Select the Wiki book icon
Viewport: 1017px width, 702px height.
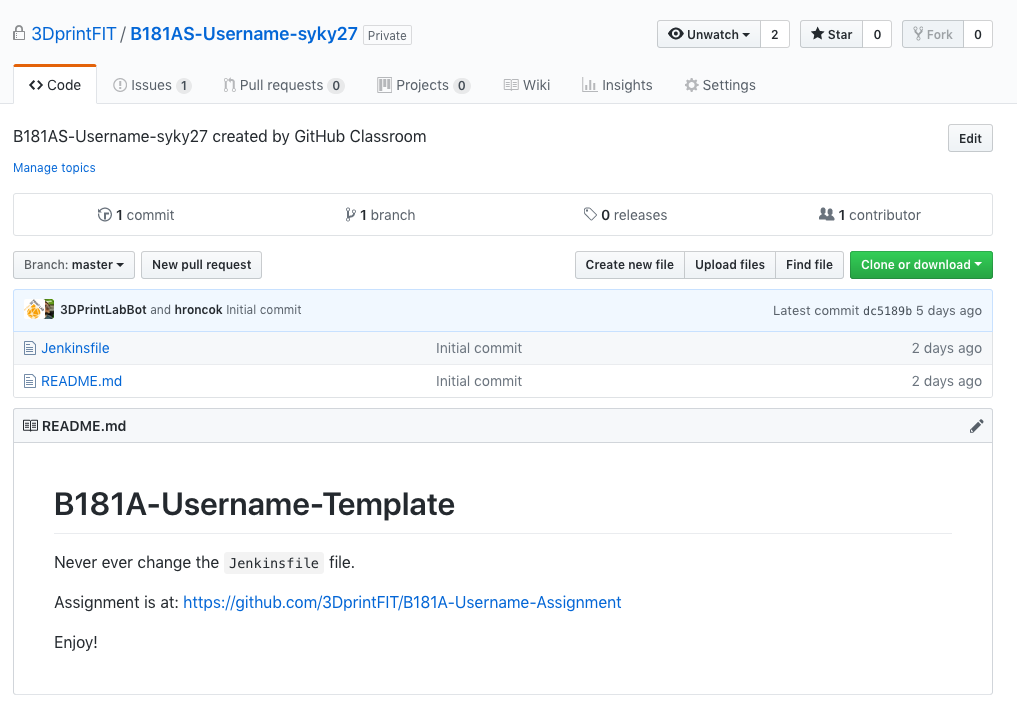[509, 85]
